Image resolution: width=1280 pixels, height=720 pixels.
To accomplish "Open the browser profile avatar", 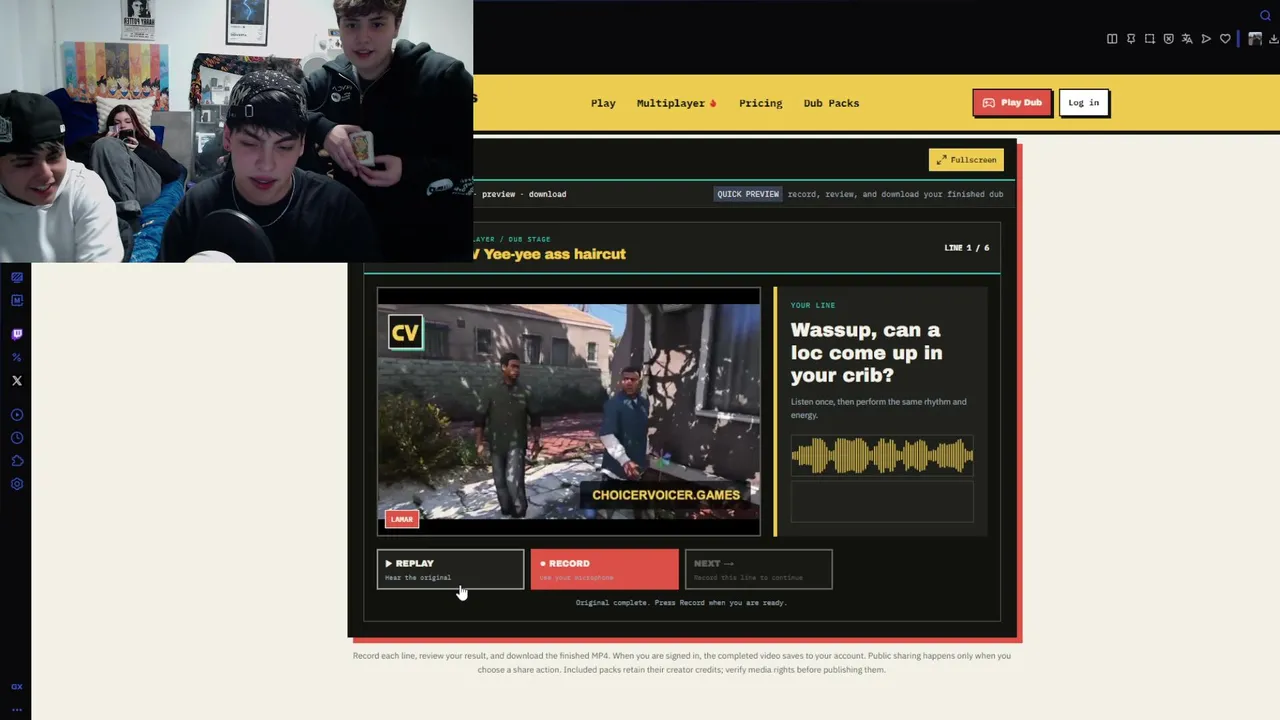I will click(x=1255, y=39).
